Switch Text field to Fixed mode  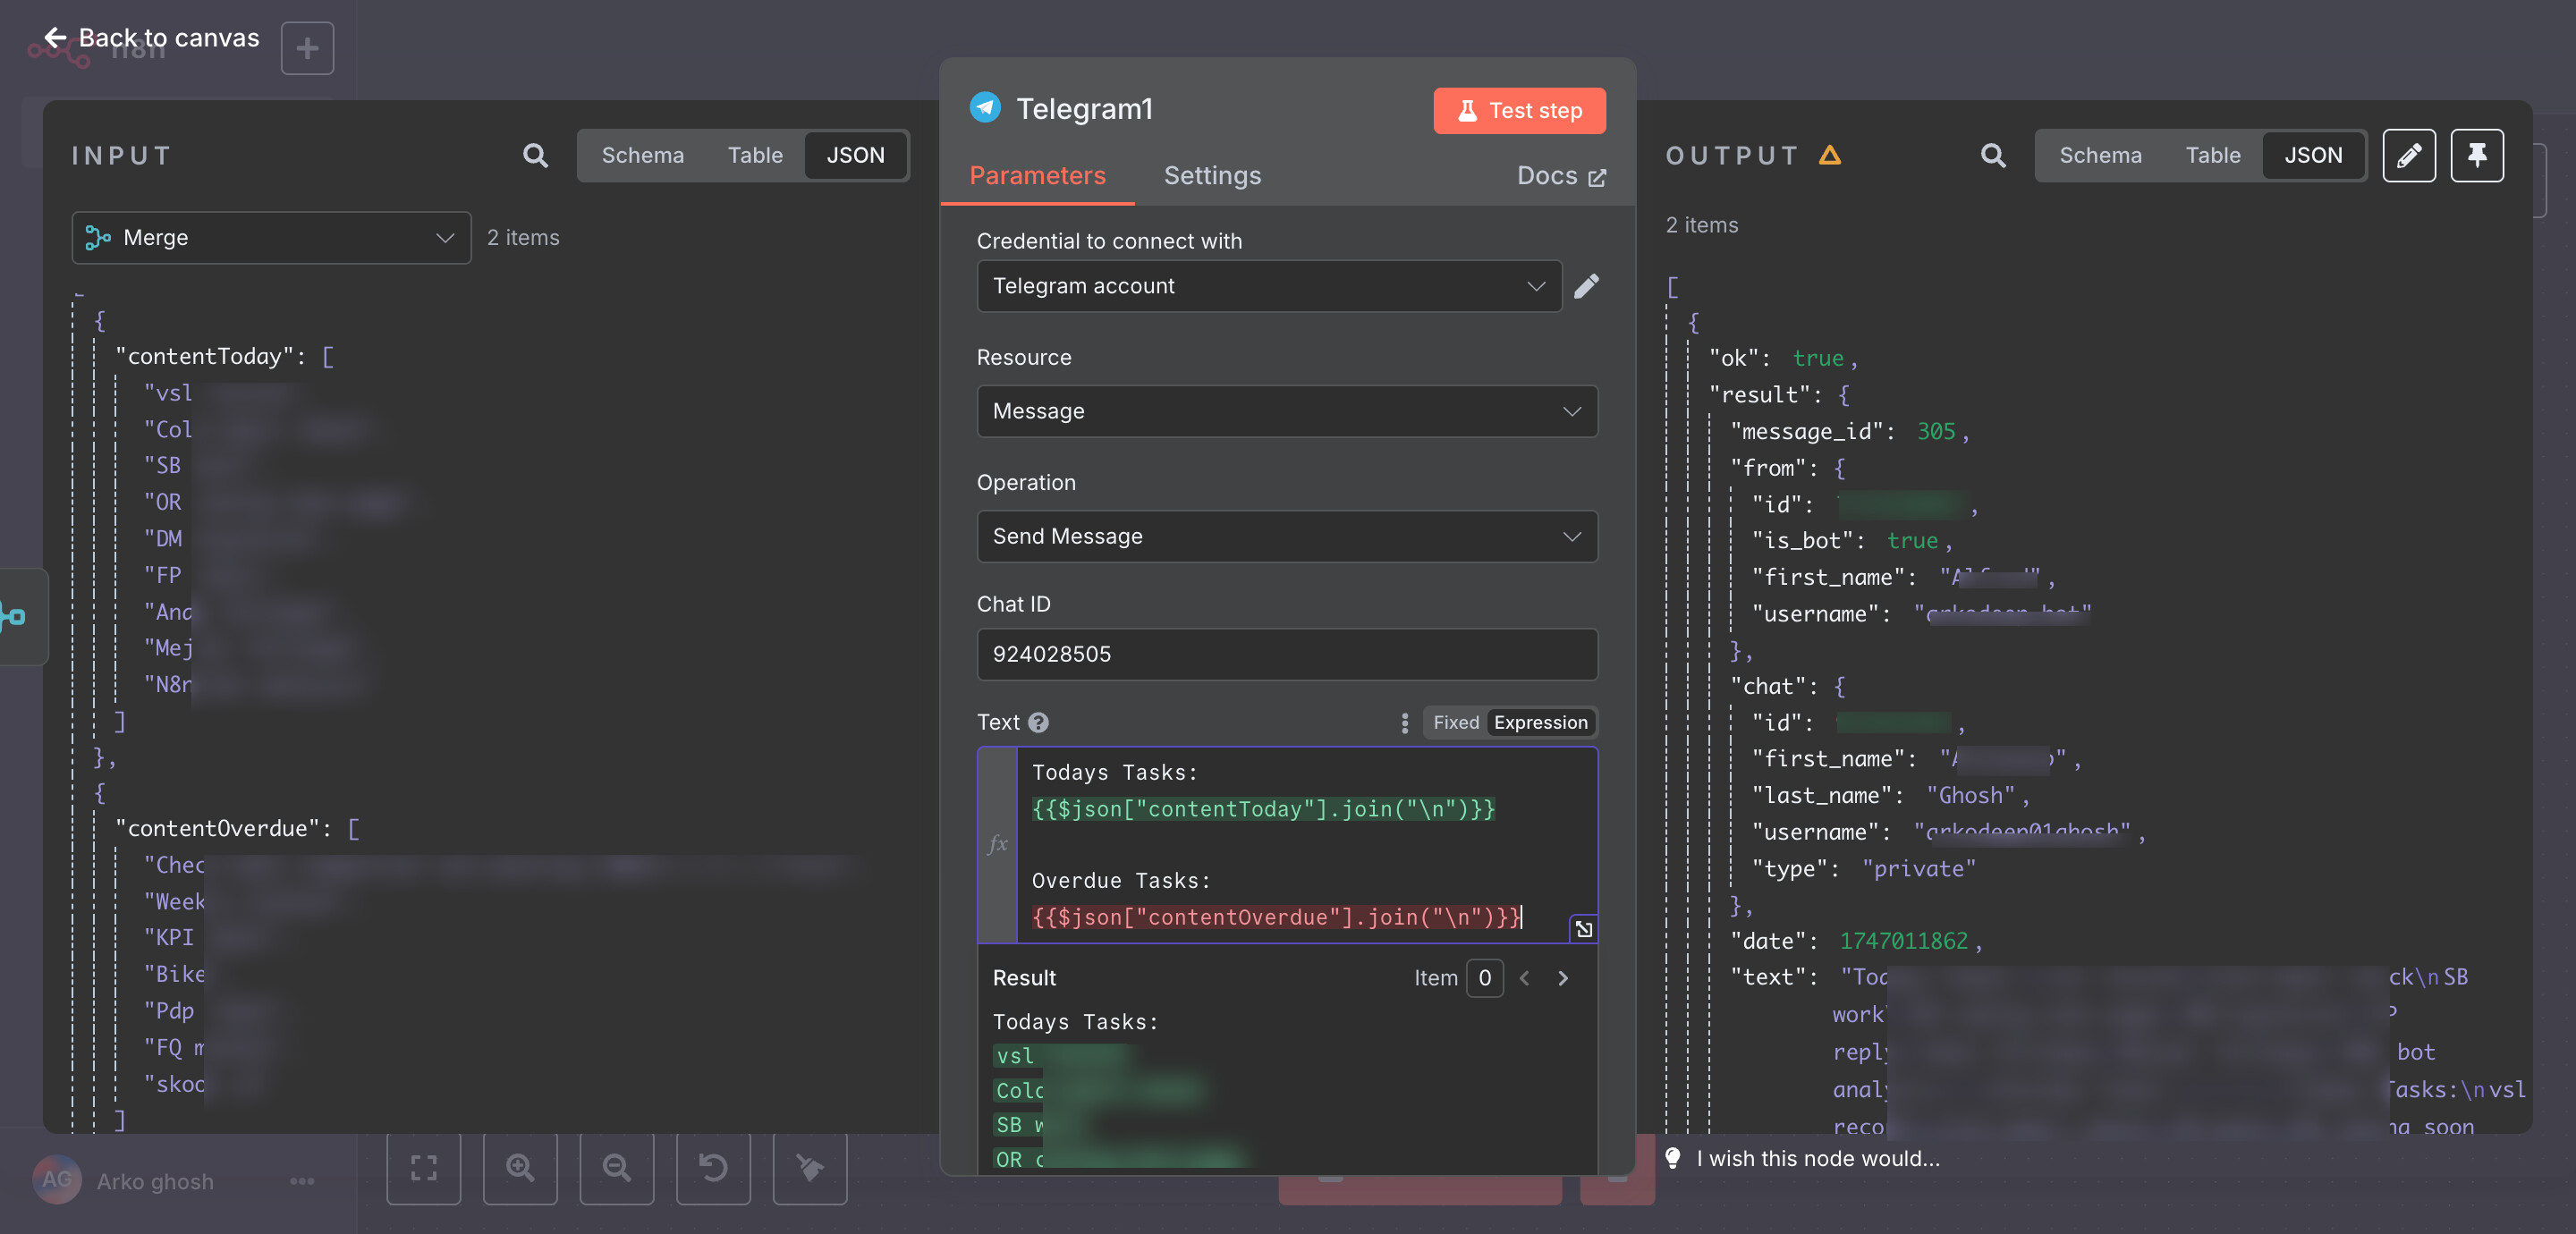(x=1455, y=722)
